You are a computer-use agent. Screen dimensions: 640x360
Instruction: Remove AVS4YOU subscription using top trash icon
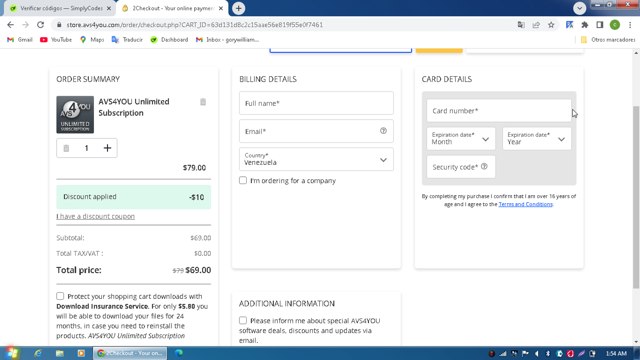coord(203,102)
